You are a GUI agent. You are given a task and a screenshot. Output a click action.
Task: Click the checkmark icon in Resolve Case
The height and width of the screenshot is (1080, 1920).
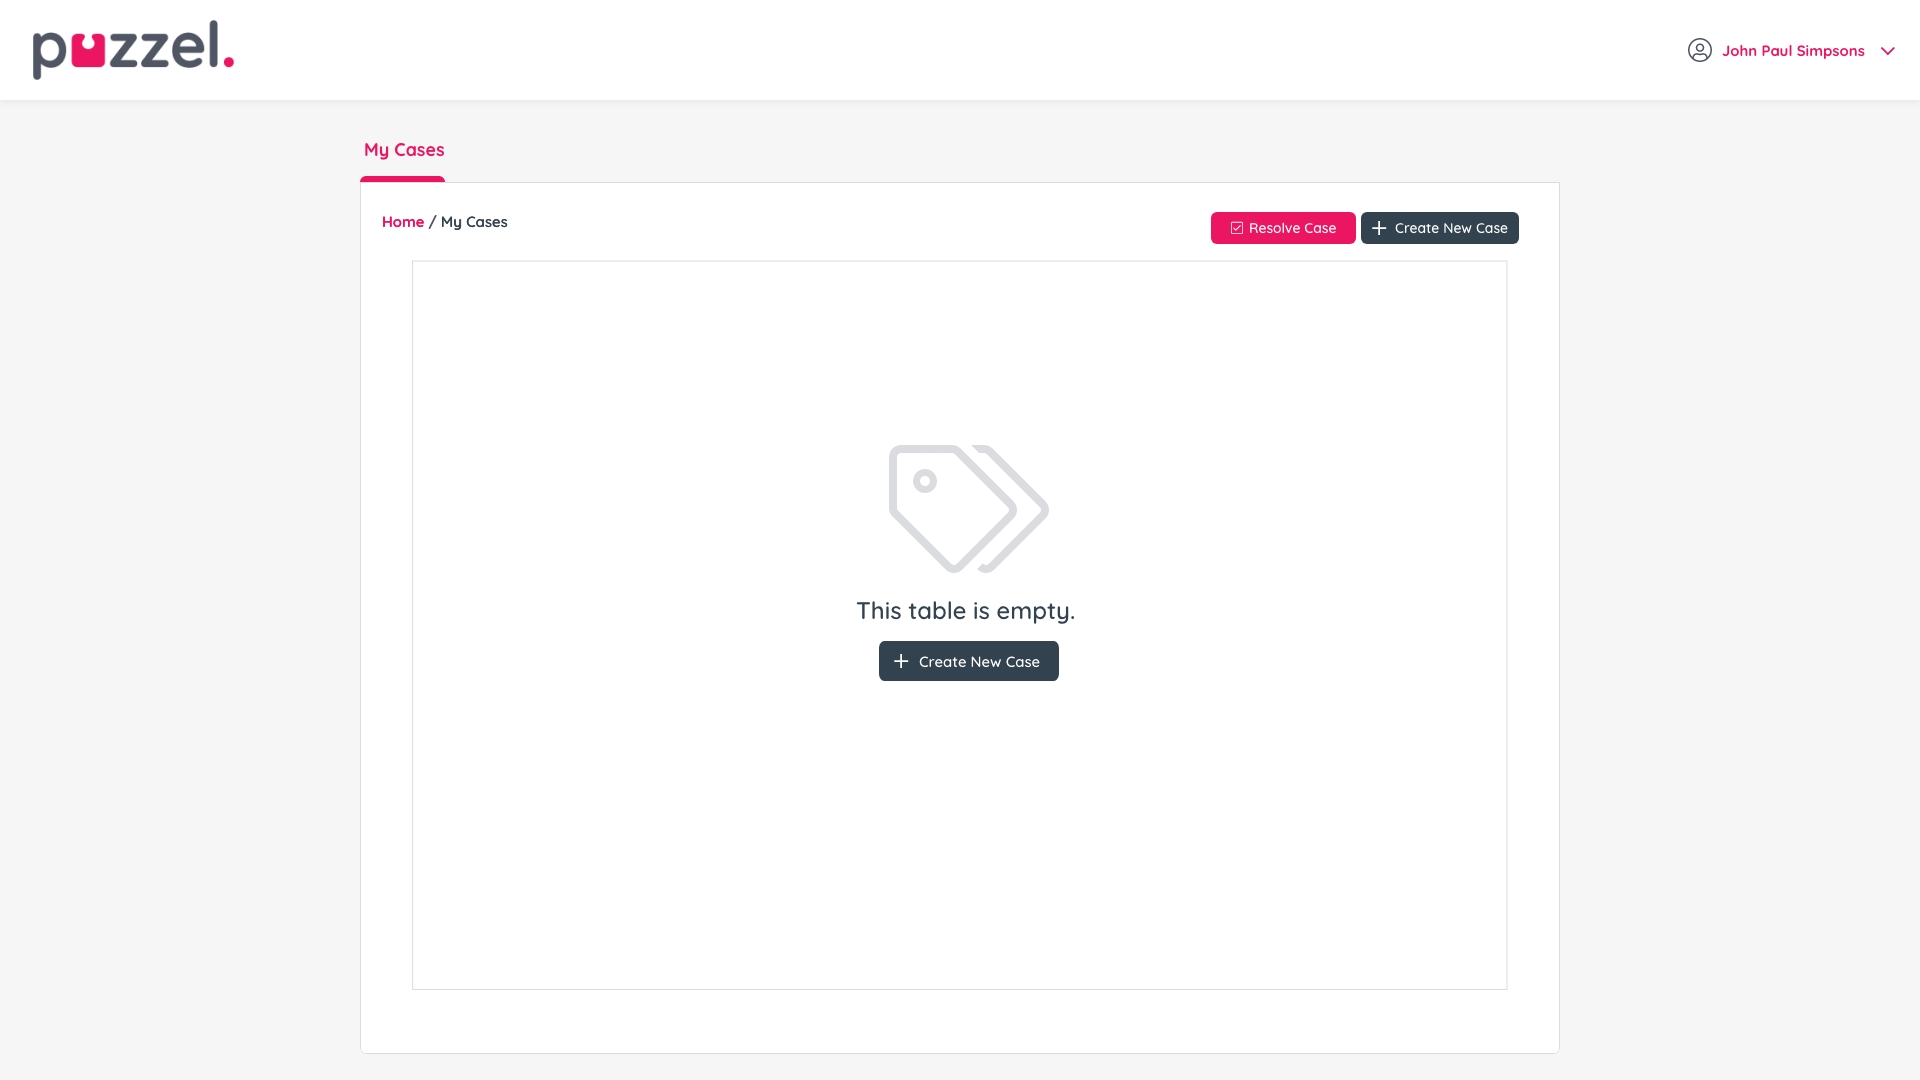click(x=1236, y=228)
